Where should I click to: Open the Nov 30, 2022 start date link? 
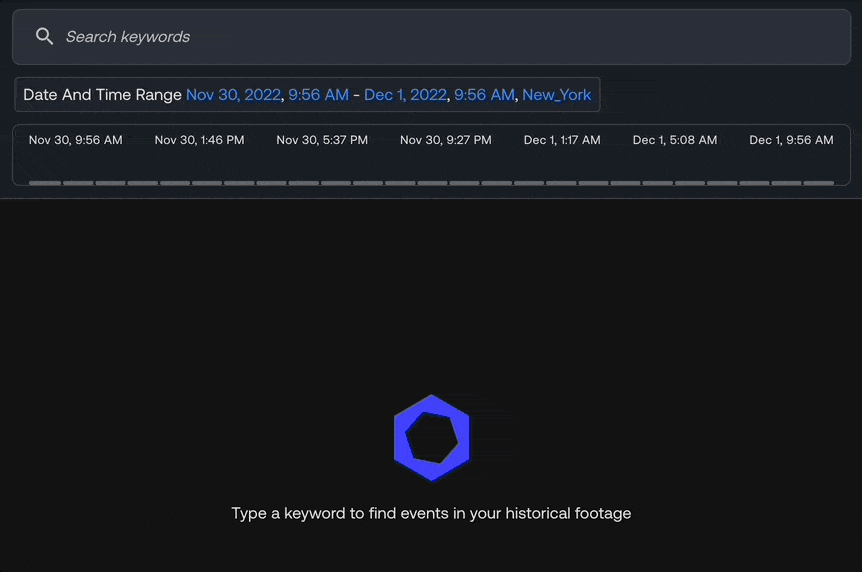click(x=234, y=95)
